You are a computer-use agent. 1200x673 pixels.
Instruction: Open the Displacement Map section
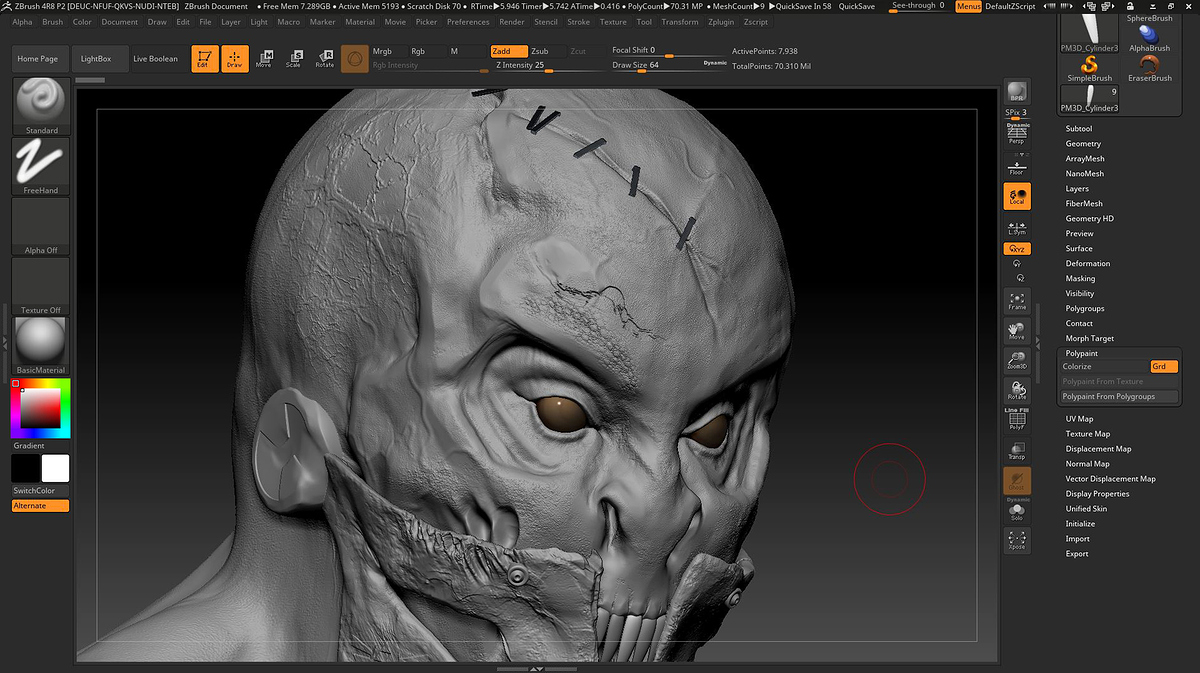1098,449
